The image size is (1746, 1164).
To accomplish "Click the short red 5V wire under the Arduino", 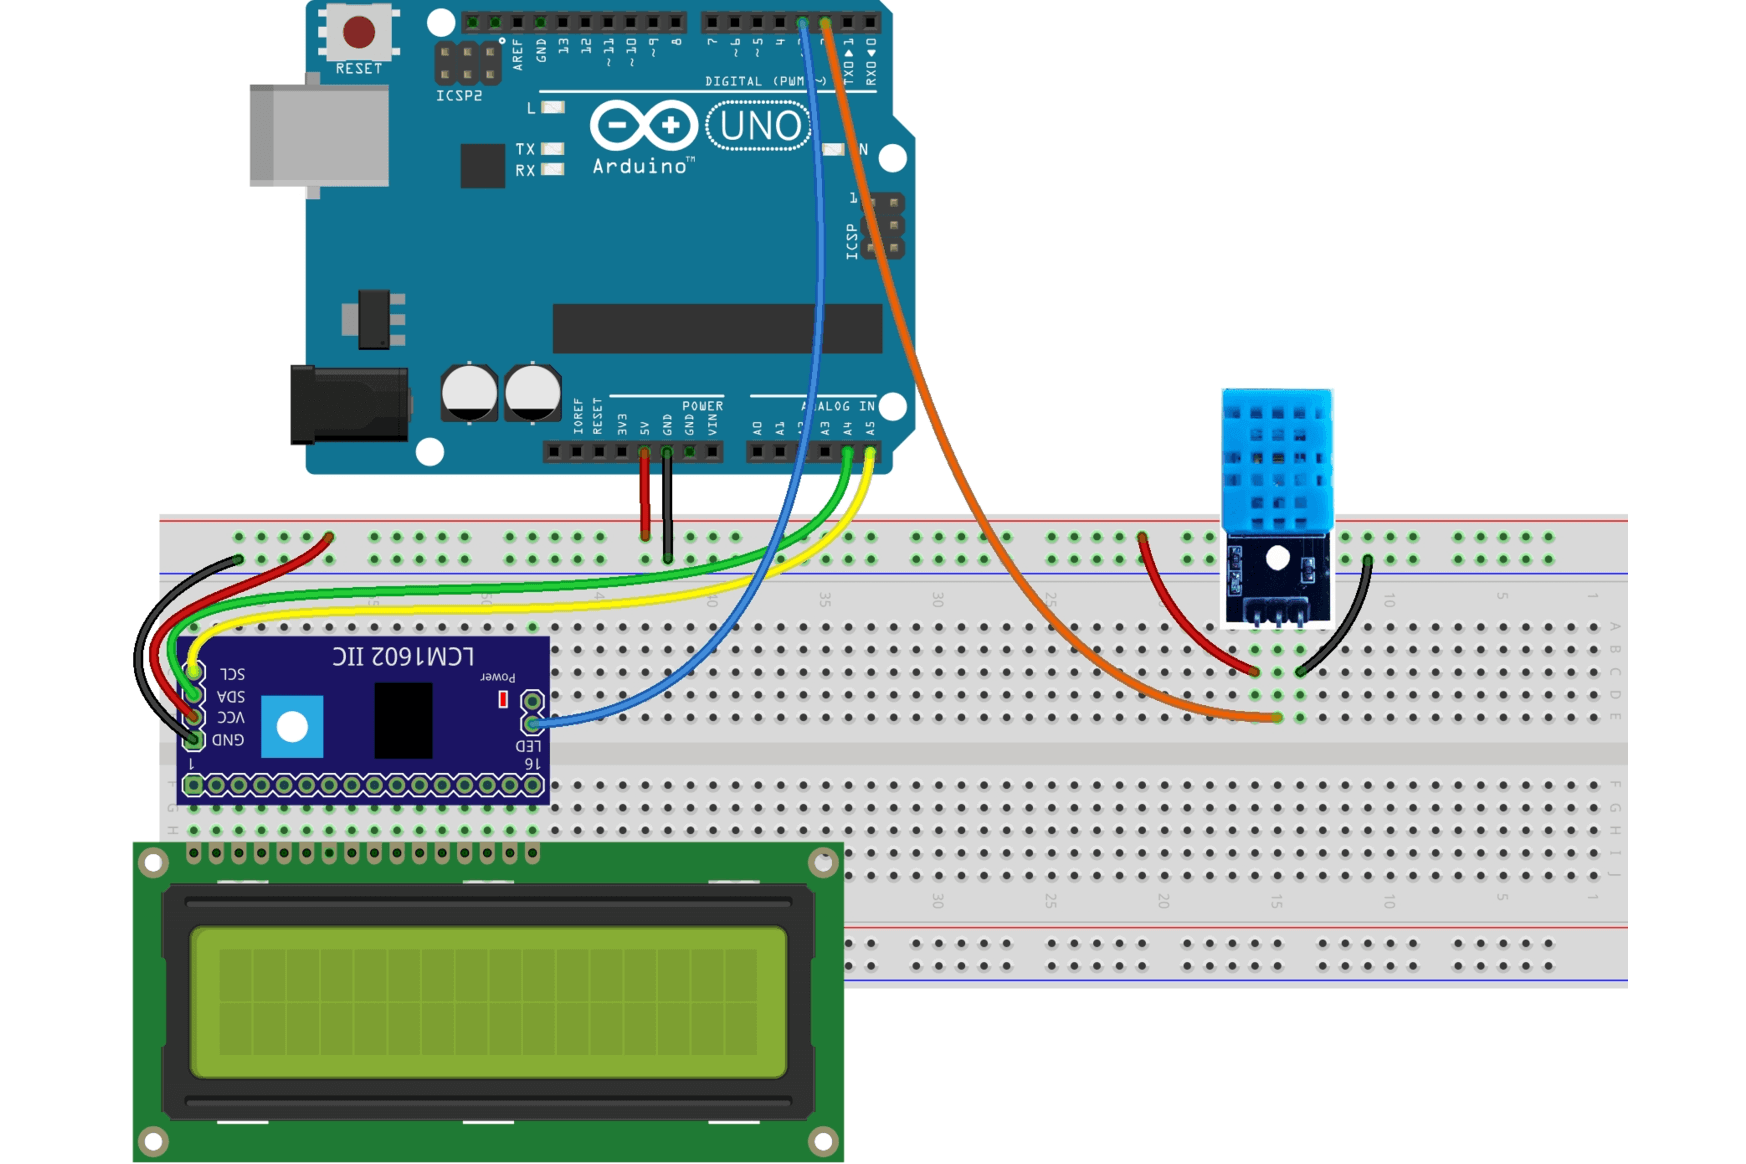I will [x=645, y=495].
